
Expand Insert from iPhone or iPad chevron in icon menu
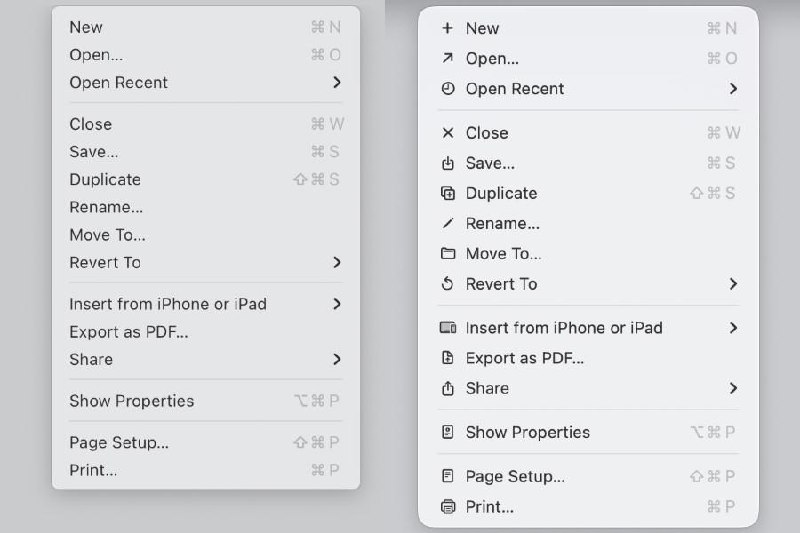click(733, 328)
